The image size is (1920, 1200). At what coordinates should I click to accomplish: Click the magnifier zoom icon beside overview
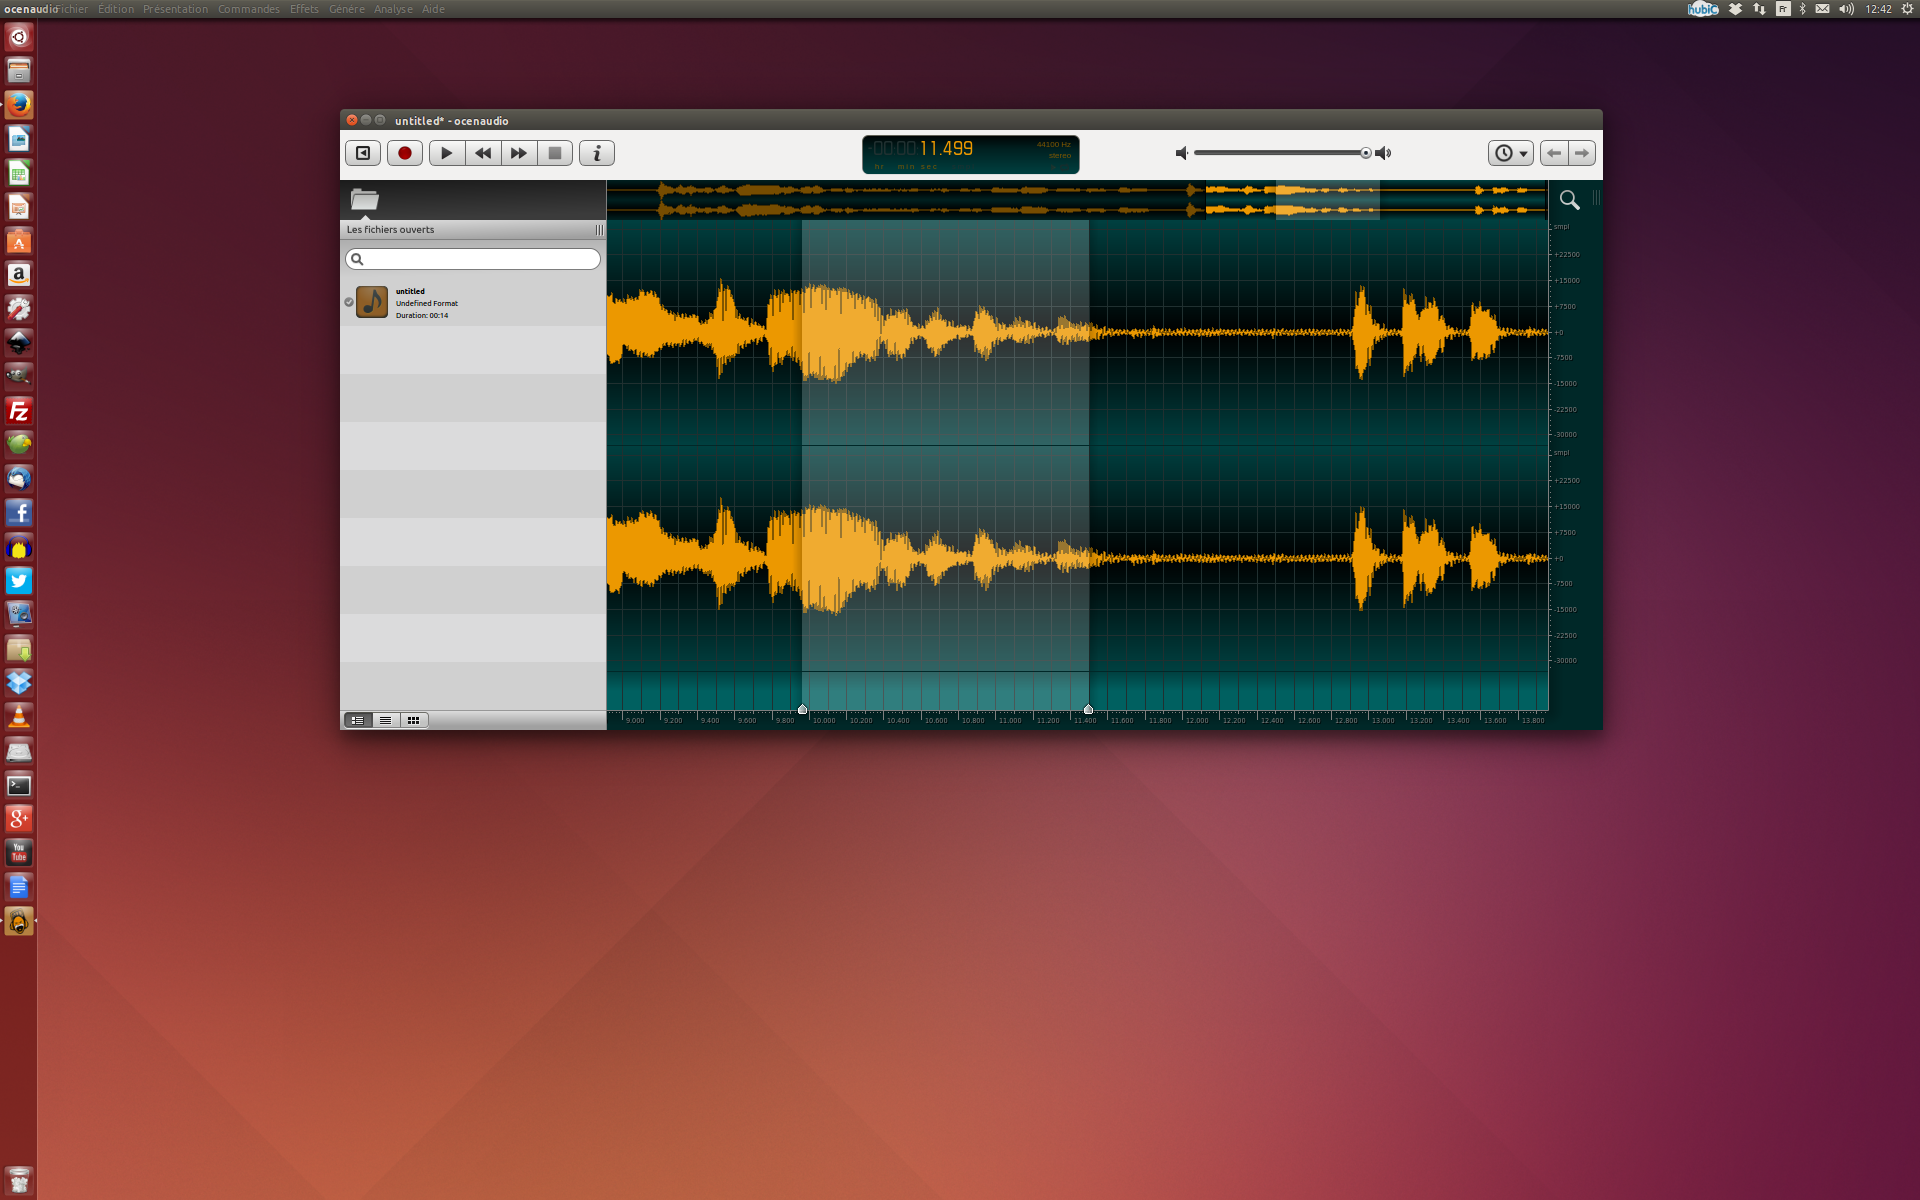tap(1569, 200)
